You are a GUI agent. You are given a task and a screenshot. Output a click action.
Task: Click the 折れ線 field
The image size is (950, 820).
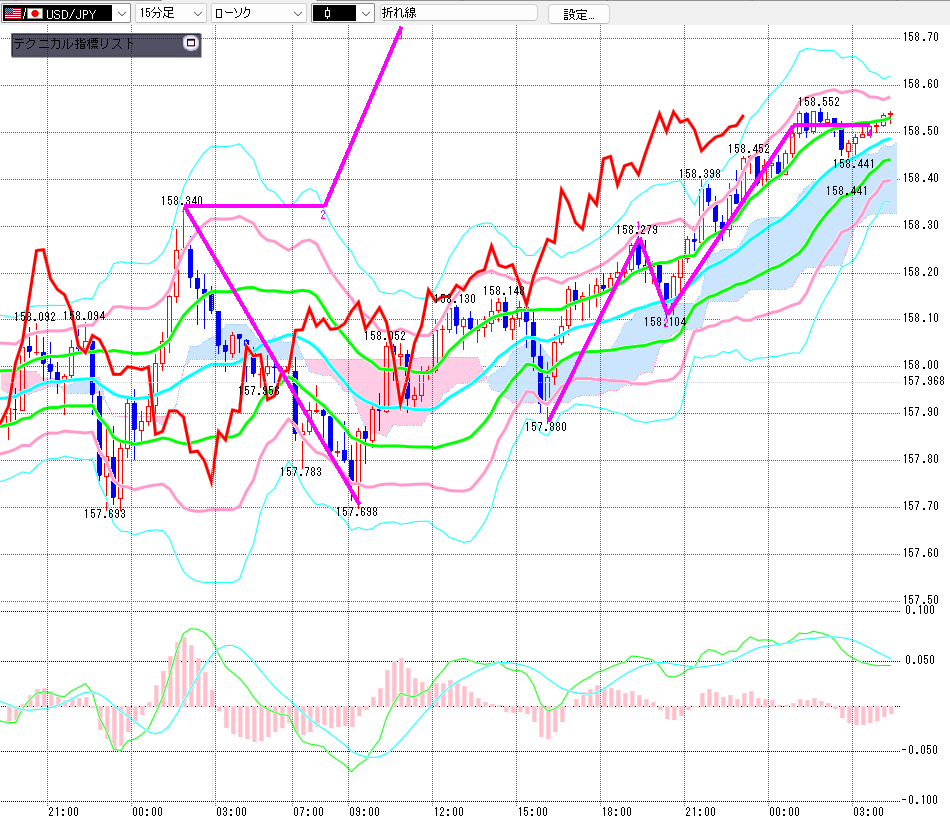[x=459, y=13]
